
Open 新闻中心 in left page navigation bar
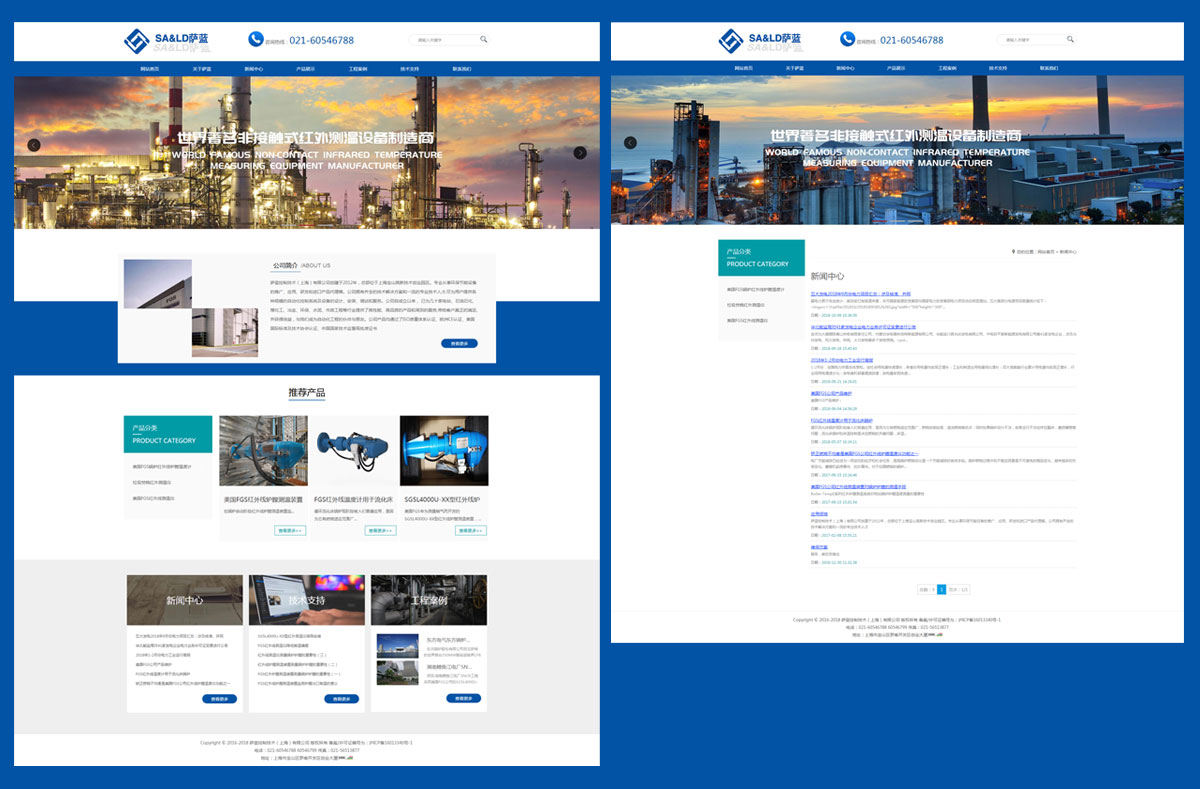pos(254,69)
